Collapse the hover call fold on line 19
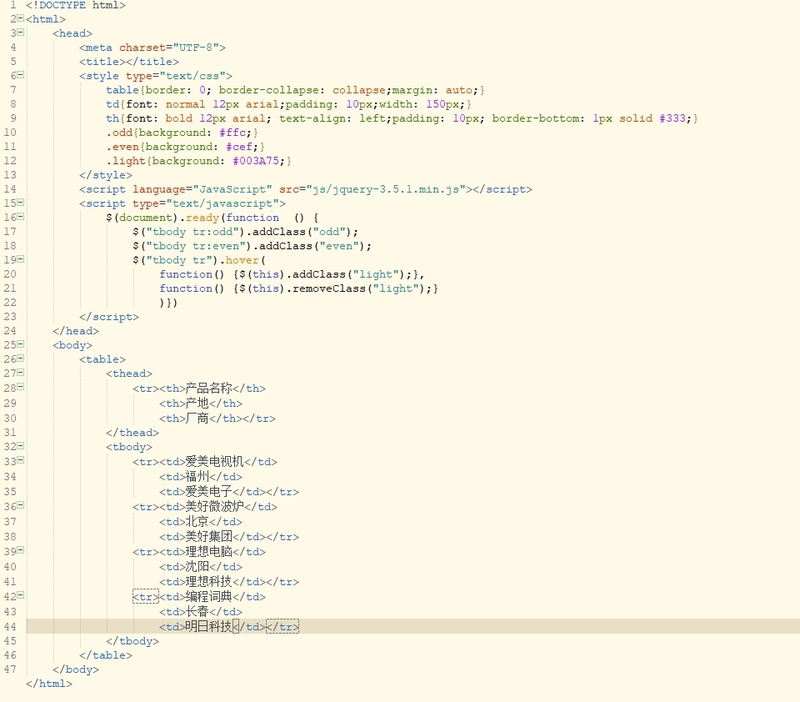 click(20, 259)
